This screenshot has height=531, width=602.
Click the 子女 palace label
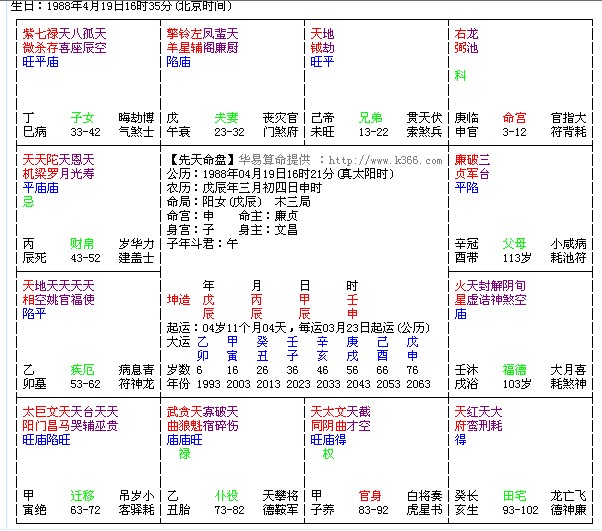click(82, 118)
